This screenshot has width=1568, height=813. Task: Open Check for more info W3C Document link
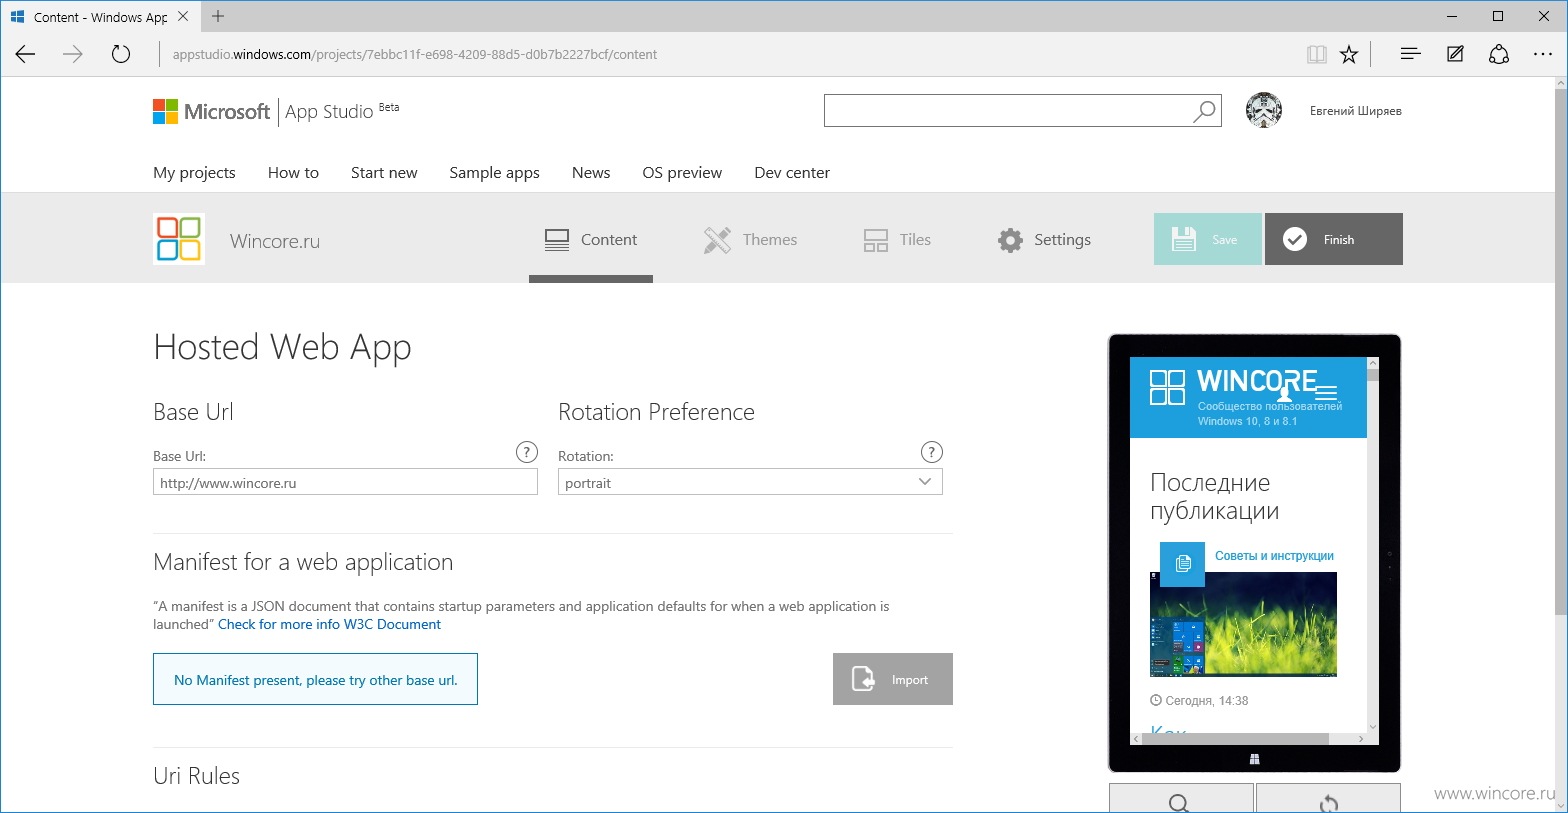pos(329,624)
